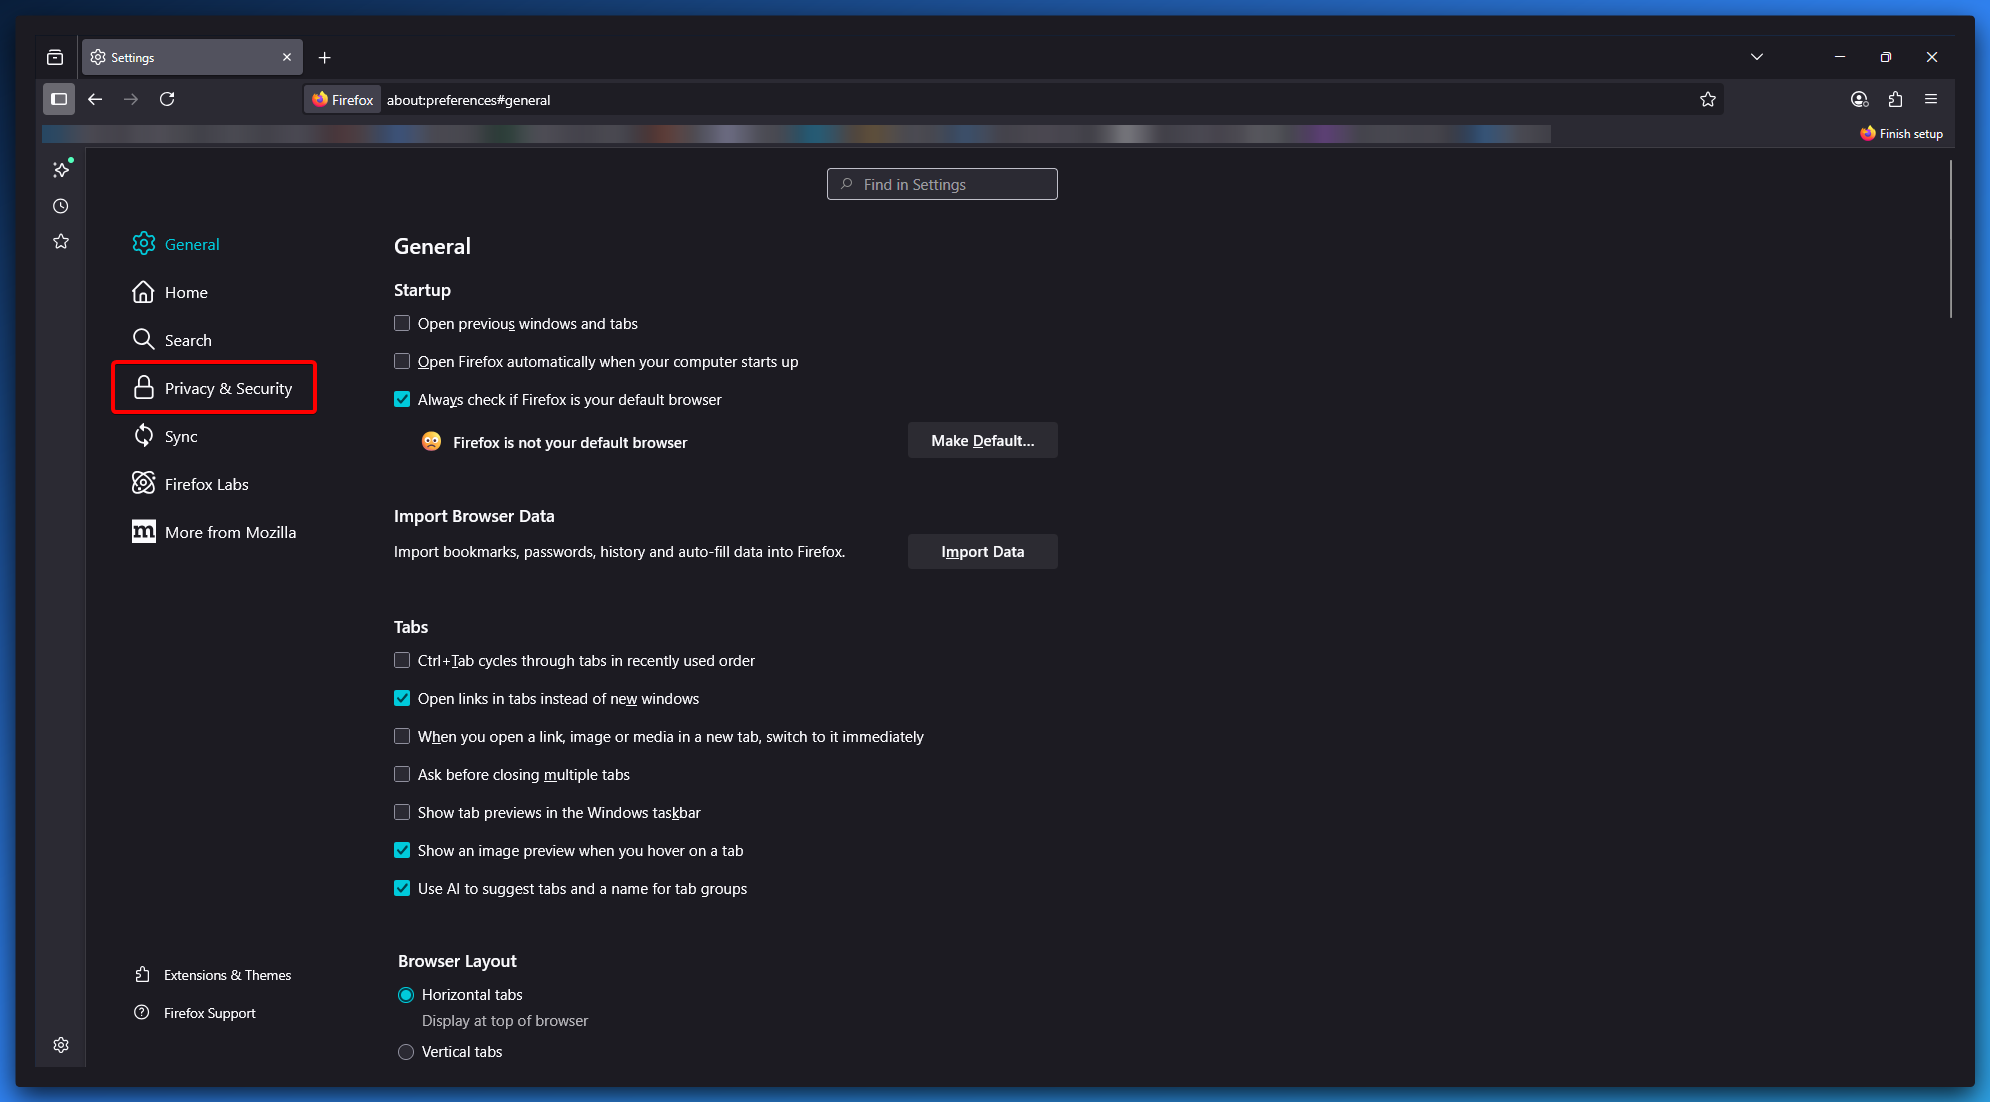
Task: Click the Make Default button
Action: 982,441
